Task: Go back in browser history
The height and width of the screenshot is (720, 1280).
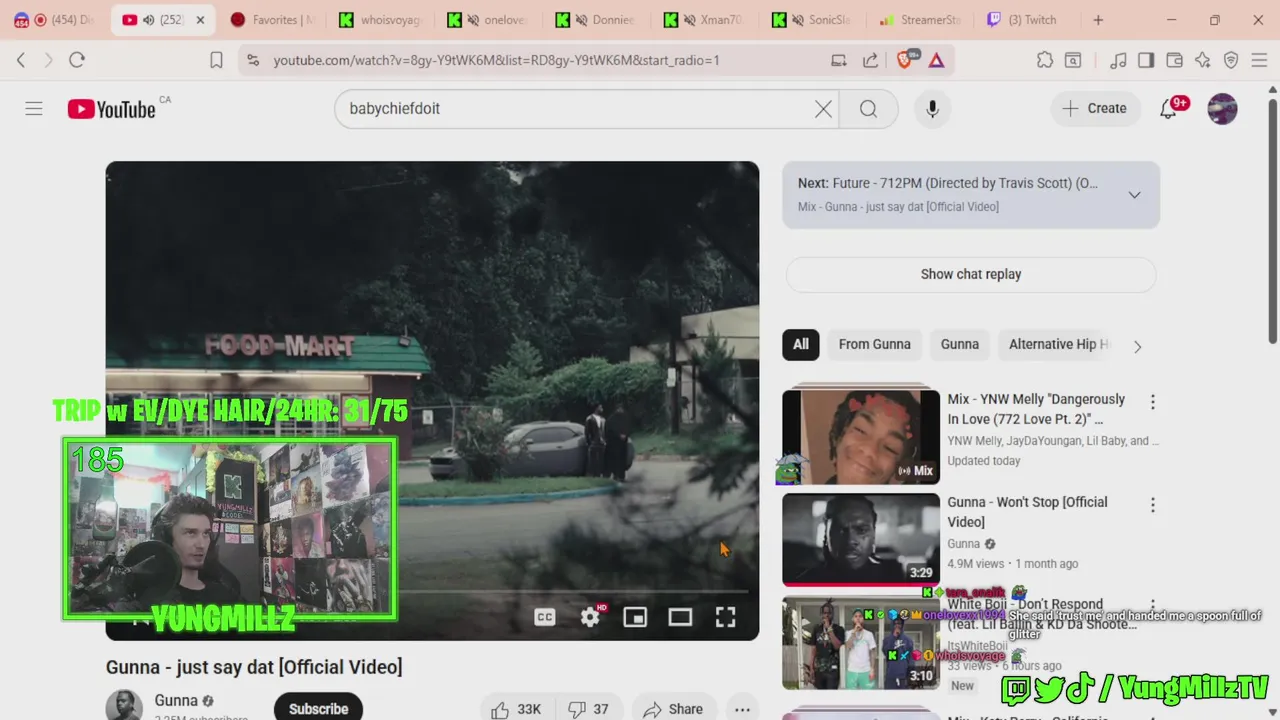Action: tap(21, 60)
